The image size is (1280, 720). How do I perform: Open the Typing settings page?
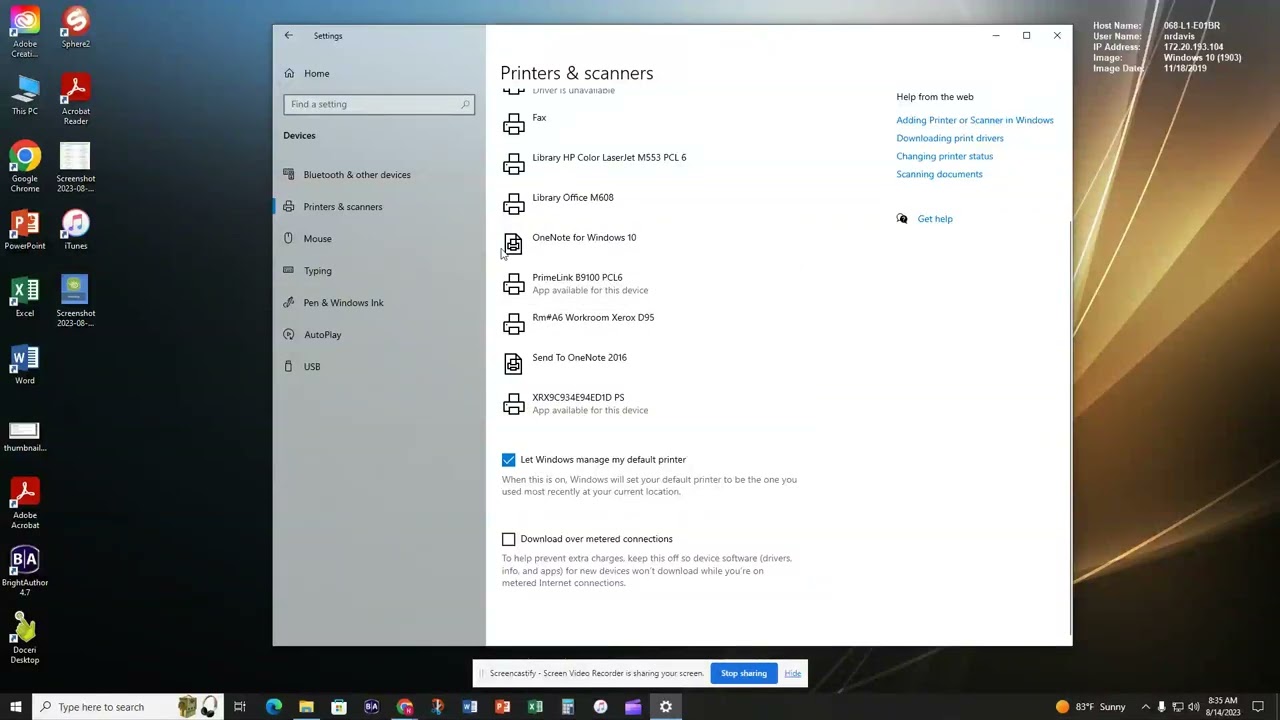[378, 271]
